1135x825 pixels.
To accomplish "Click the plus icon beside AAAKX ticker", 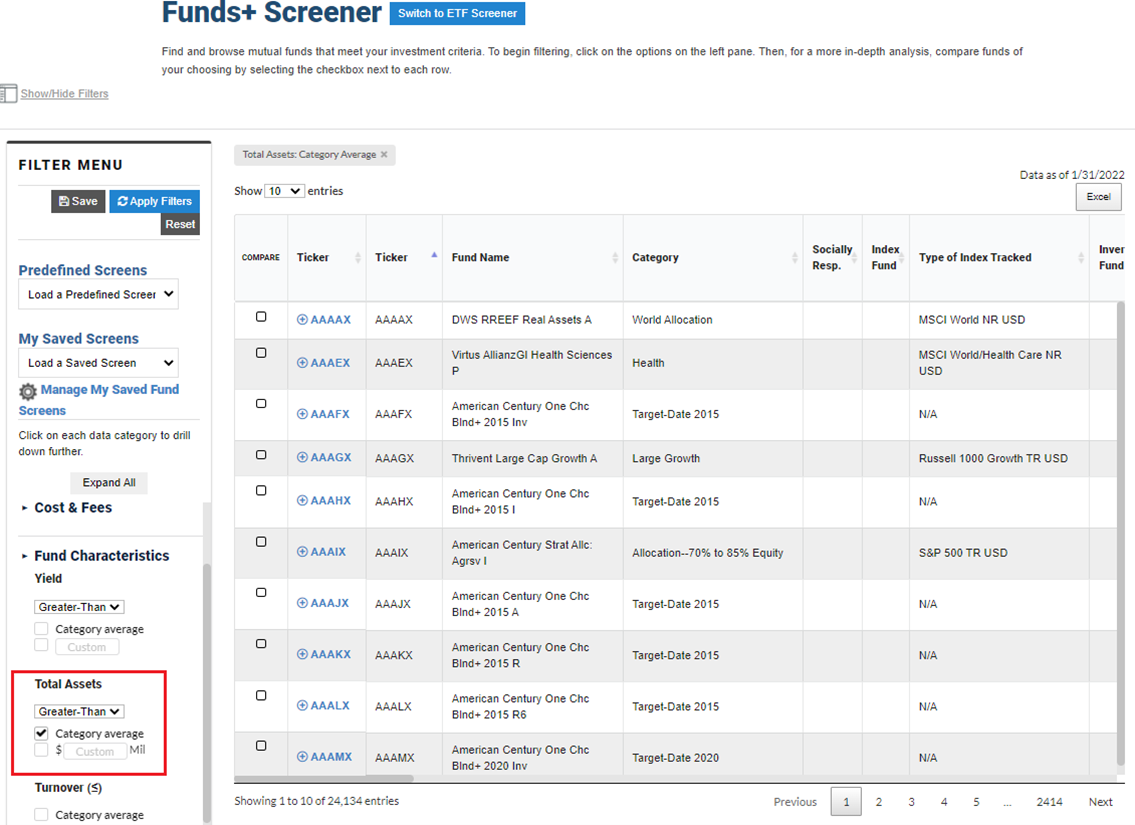I will [x=303, y=654].
